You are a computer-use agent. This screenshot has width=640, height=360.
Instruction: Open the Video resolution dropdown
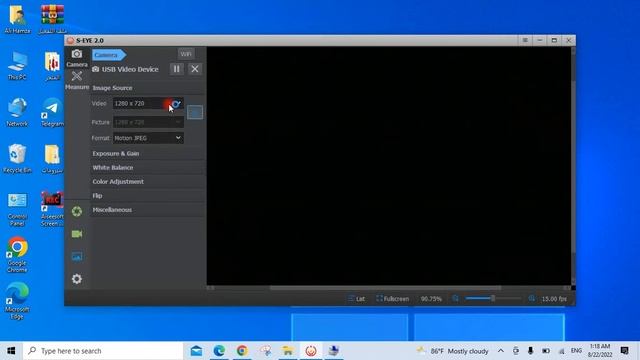point(148,103)
